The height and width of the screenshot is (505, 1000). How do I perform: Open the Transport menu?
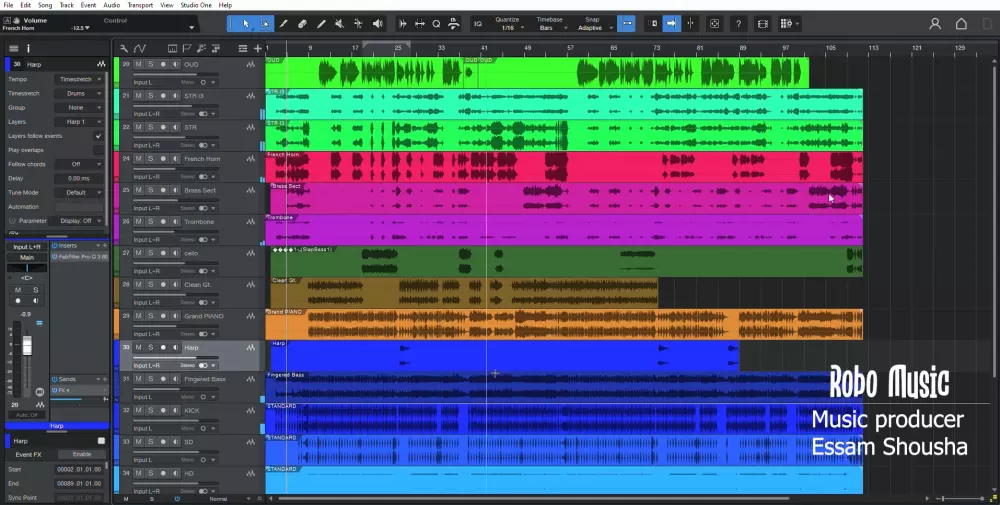pyautogui.click(x=140, y=4)
